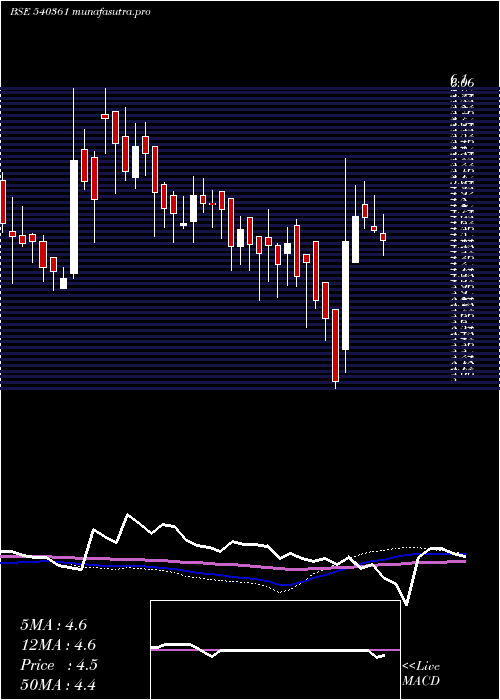This screenshot has height=700, width=500.
Task: Click the large red candlestick at the chart low
Action: [x=335, y=346]
